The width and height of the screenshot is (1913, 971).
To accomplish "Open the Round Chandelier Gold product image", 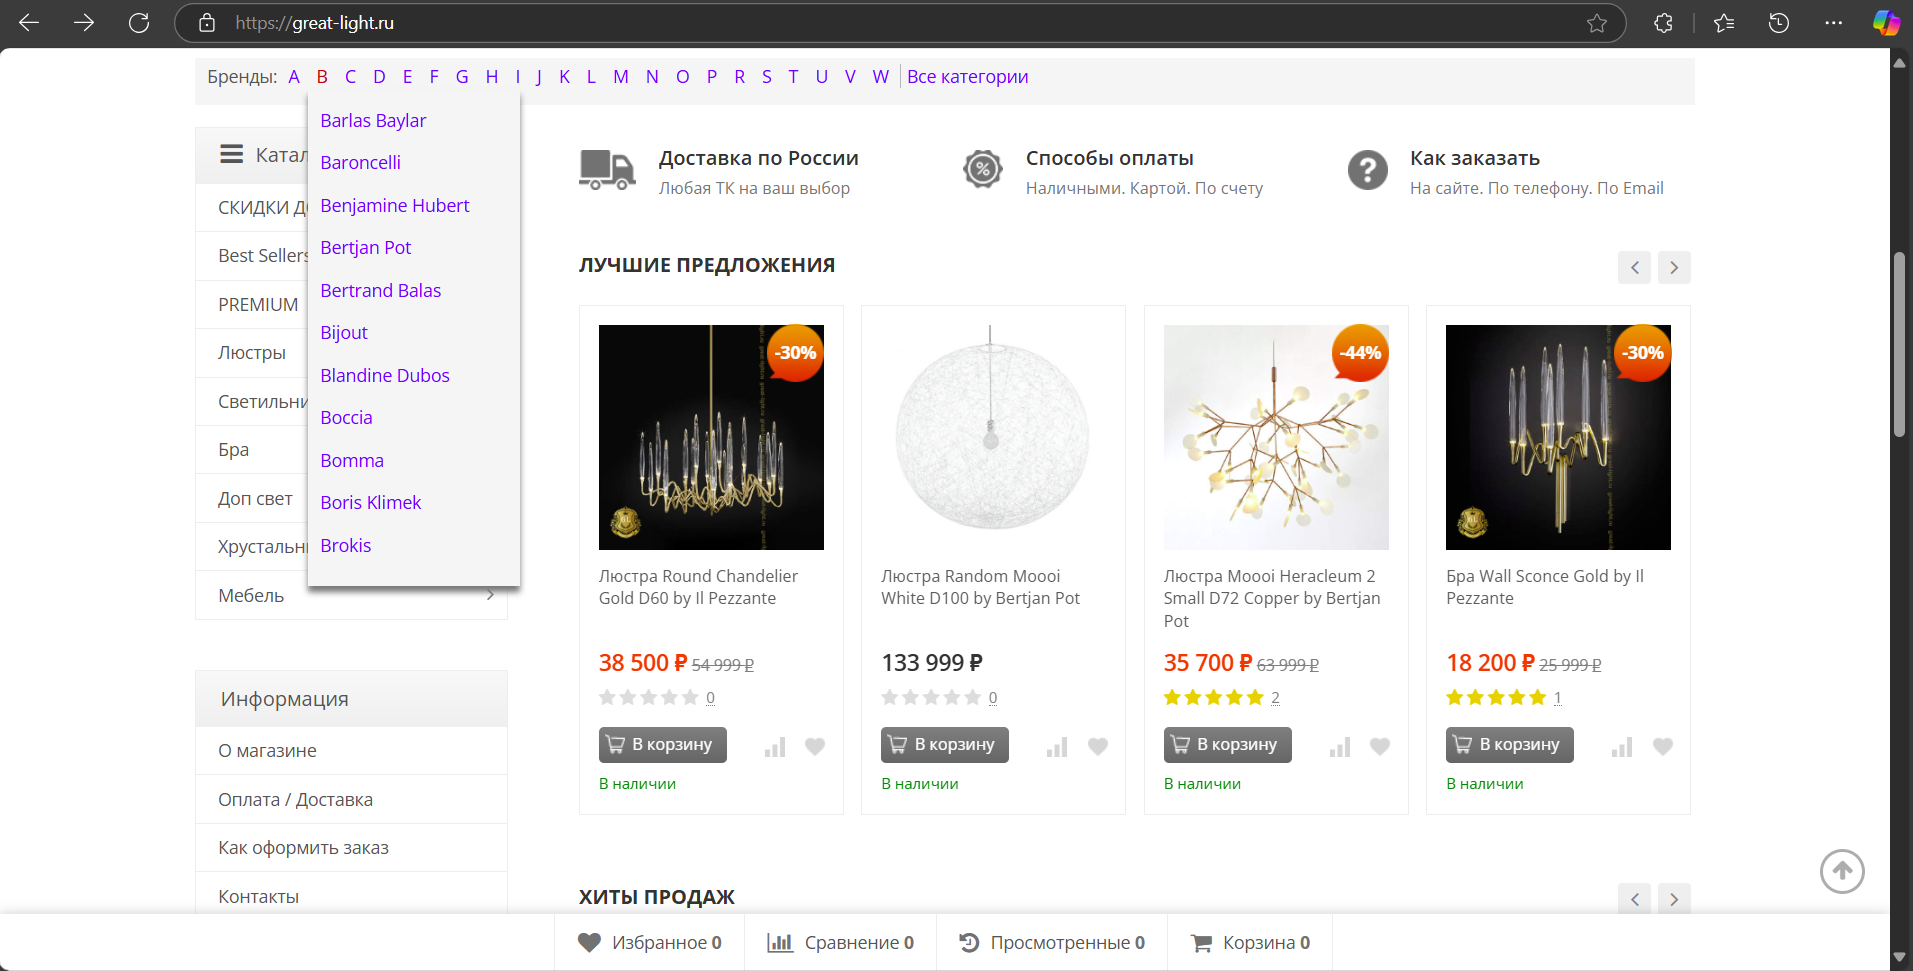I will (711, 437).
